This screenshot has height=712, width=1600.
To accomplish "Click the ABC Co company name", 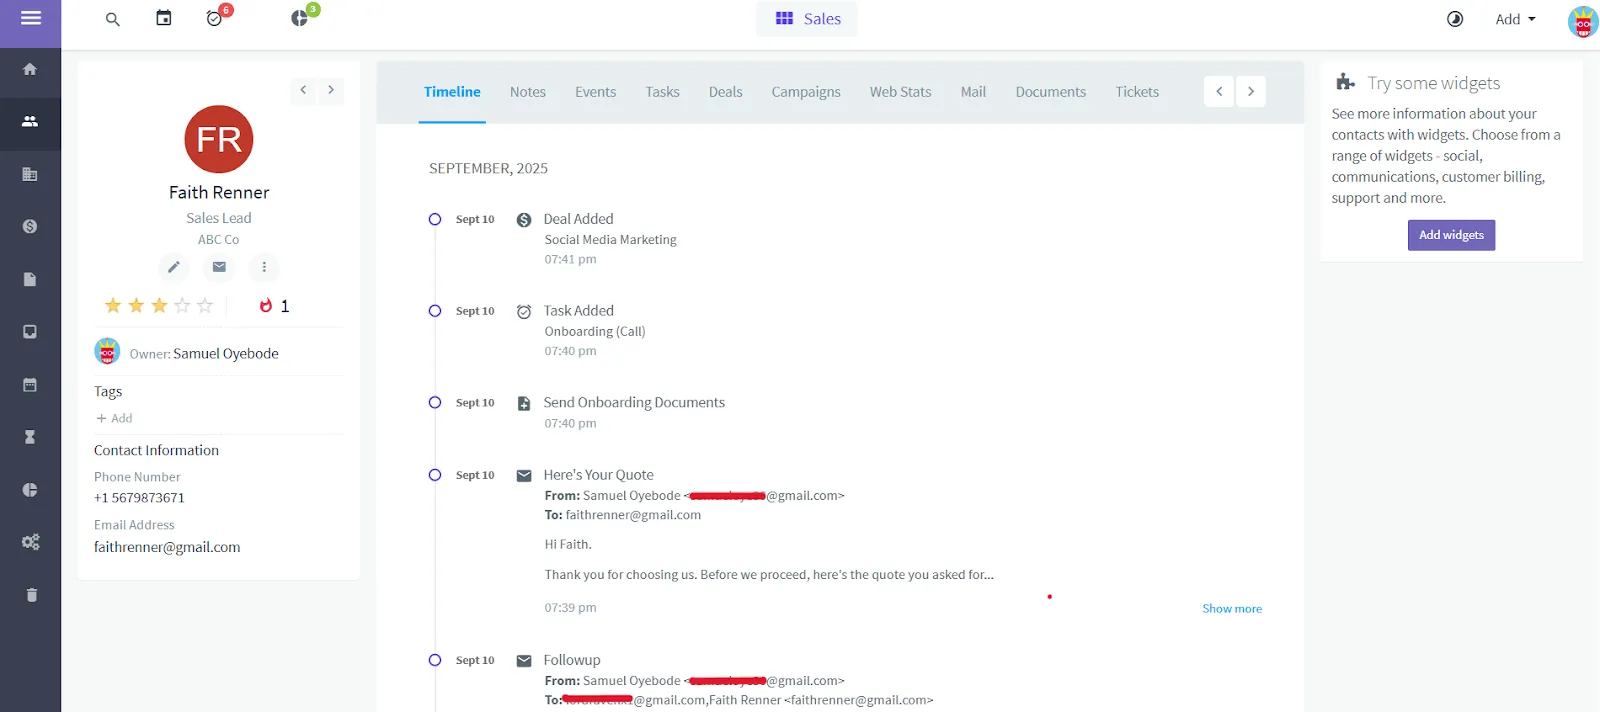I will click(218, 240).
